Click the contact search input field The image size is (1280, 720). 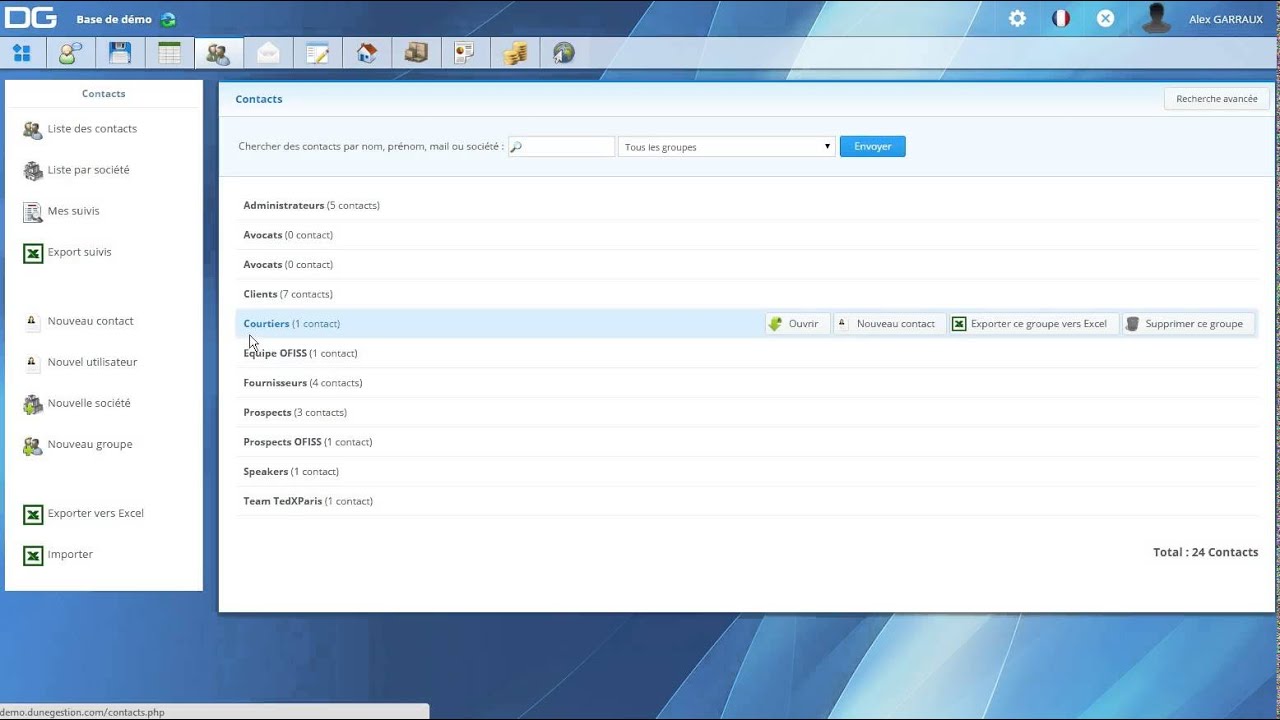coord(562,147)
